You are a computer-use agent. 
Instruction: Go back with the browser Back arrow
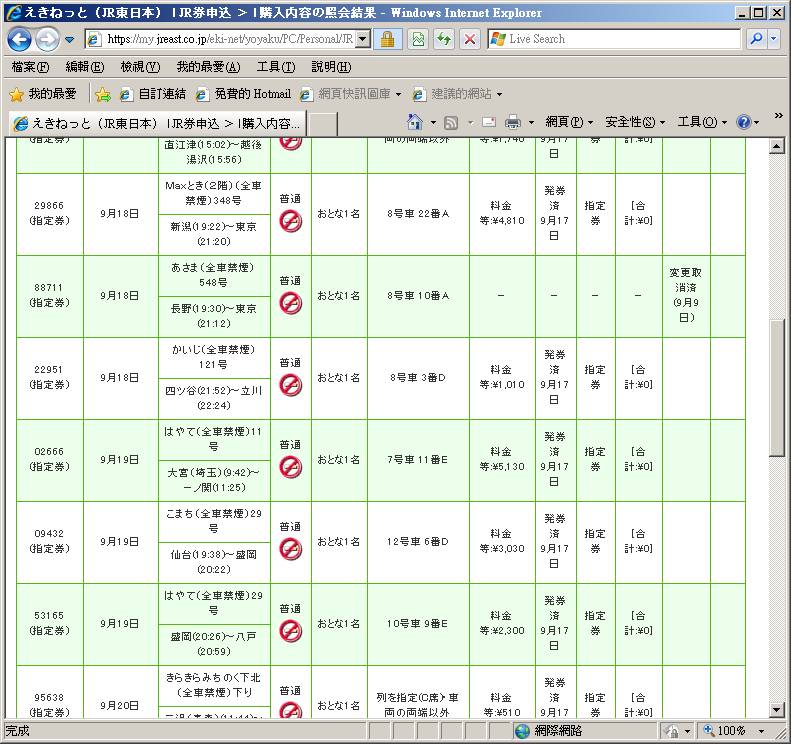coord(20,39)
